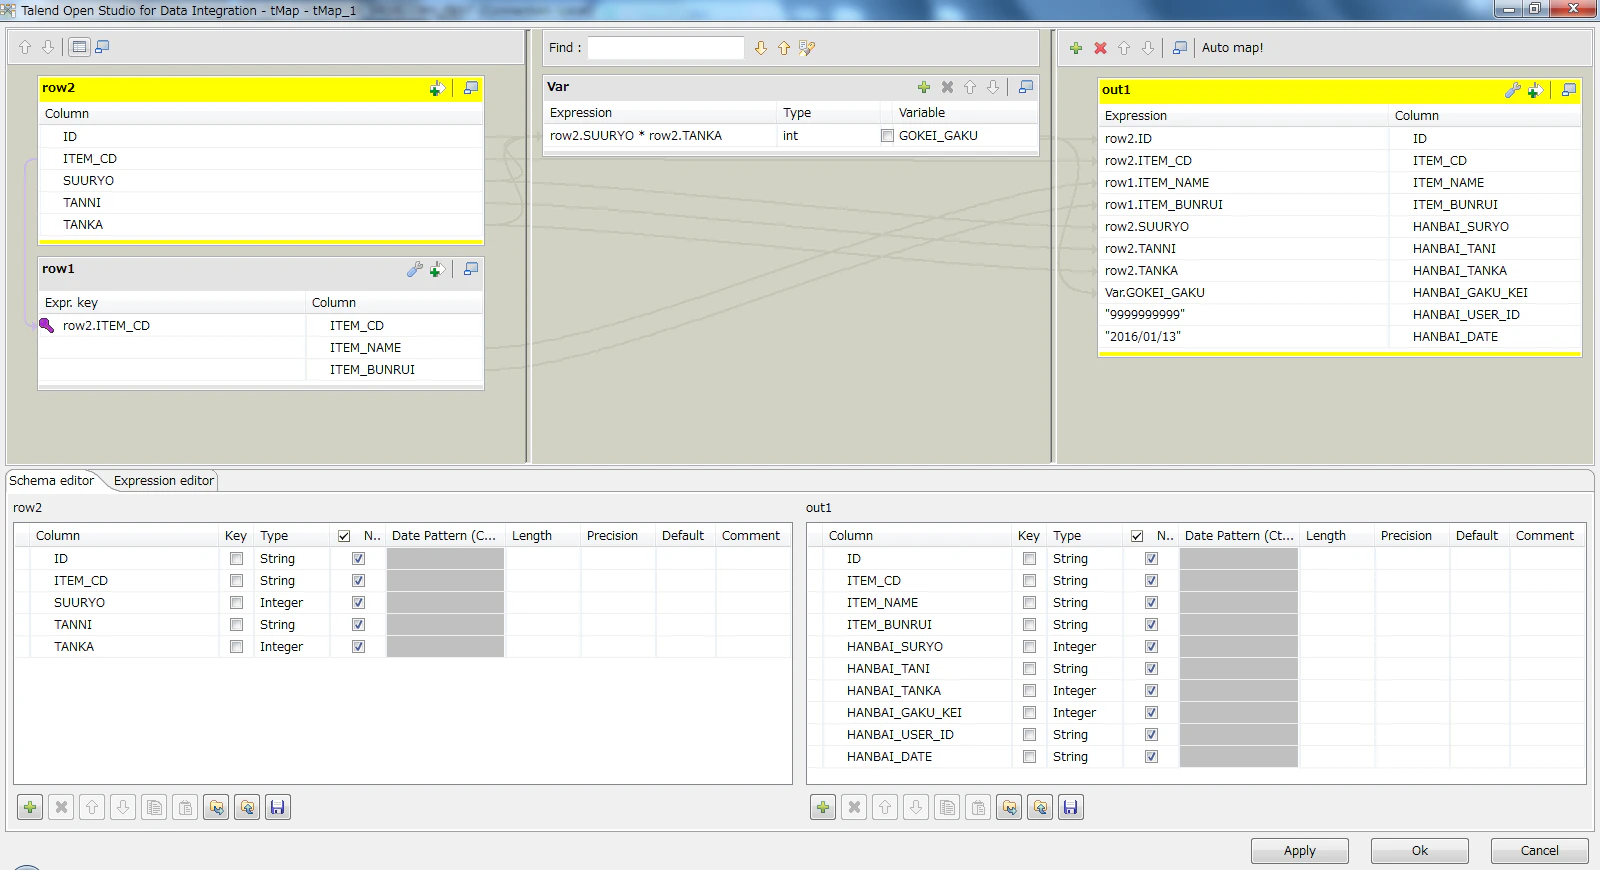Find next match with down arrow

(x=761, y=48)
